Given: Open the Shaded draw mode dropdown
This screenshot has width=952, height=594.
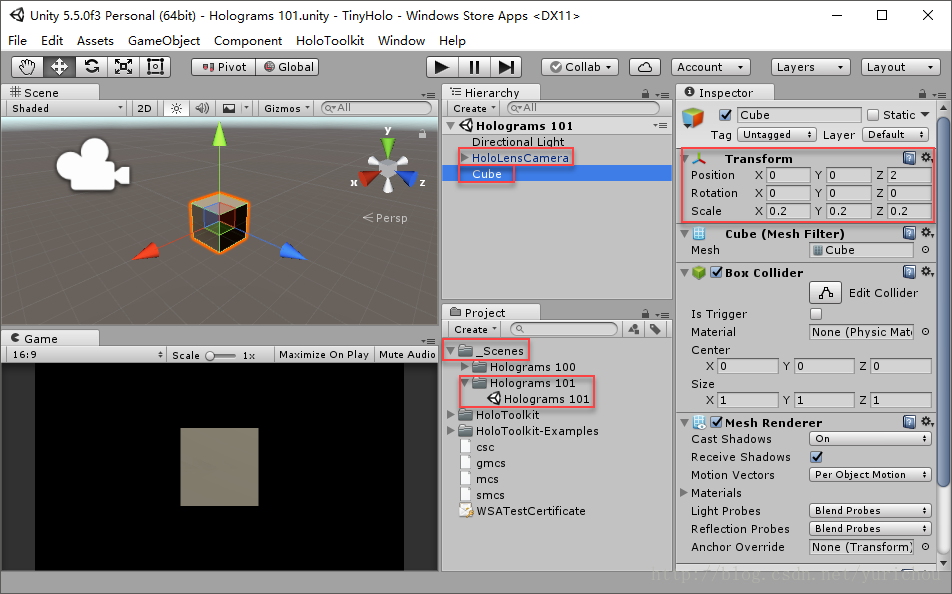Looking at the screenshot, I should pyautogui.click(x=66, y=108).
